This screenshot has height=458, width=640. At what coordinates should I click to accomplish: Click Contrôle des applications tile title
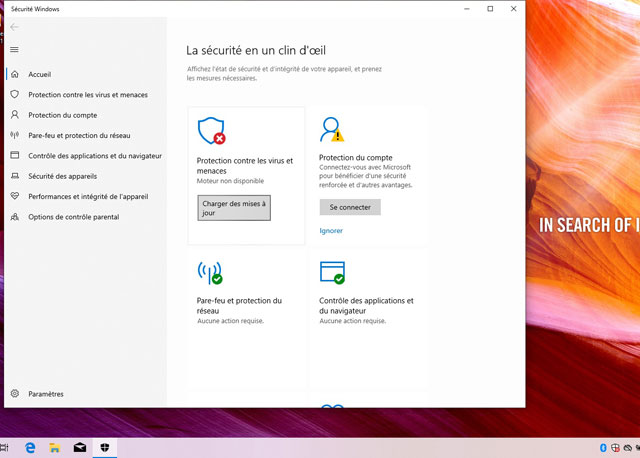coord(366,306)
